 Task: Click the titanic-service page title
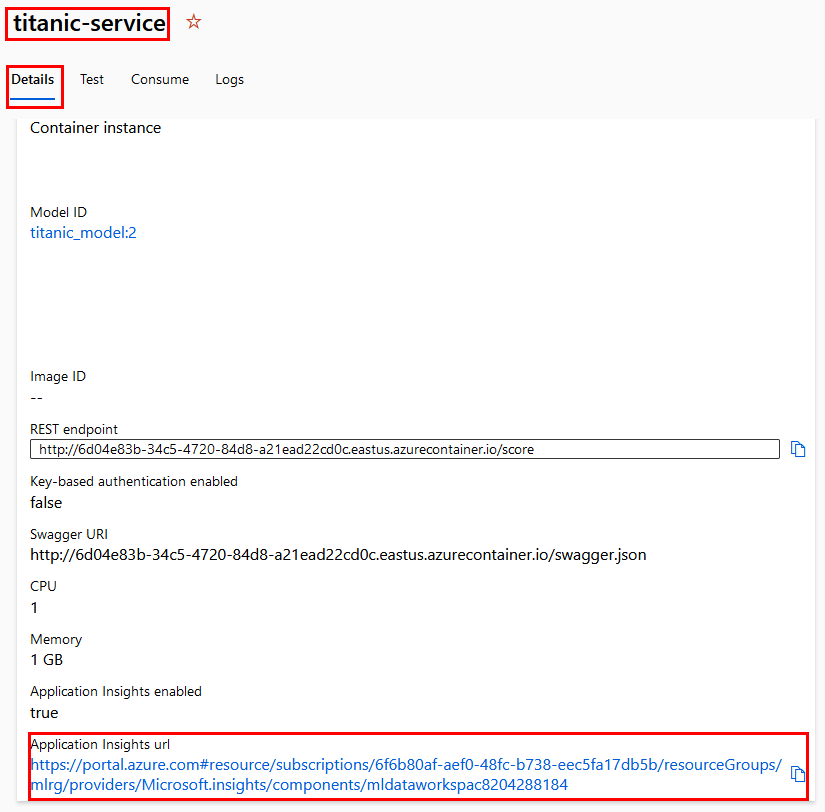(89, 23)
